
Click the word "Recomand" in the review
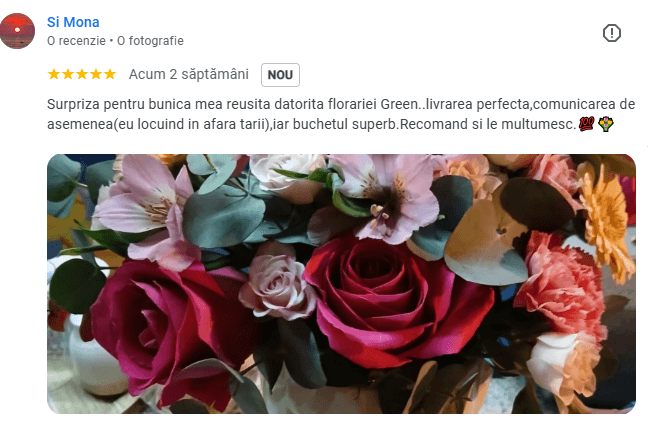tap(434, 124)
